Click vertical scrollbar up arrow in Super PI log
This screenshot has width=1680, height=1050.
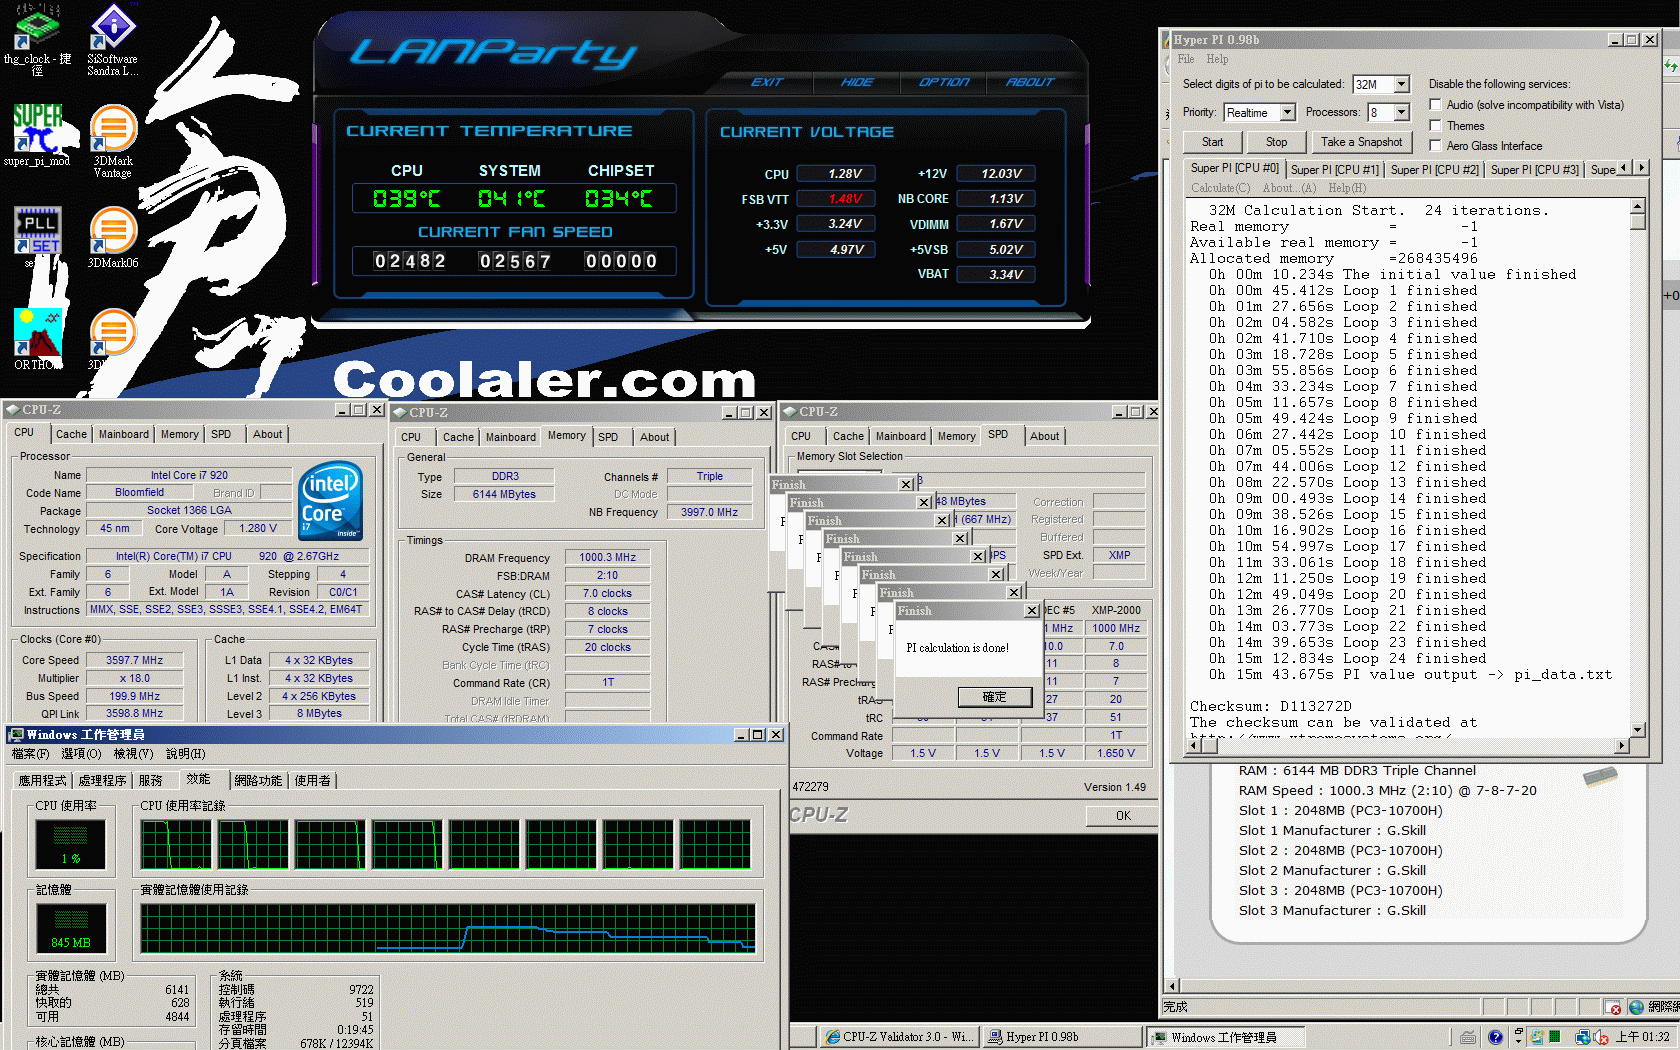1637,207
